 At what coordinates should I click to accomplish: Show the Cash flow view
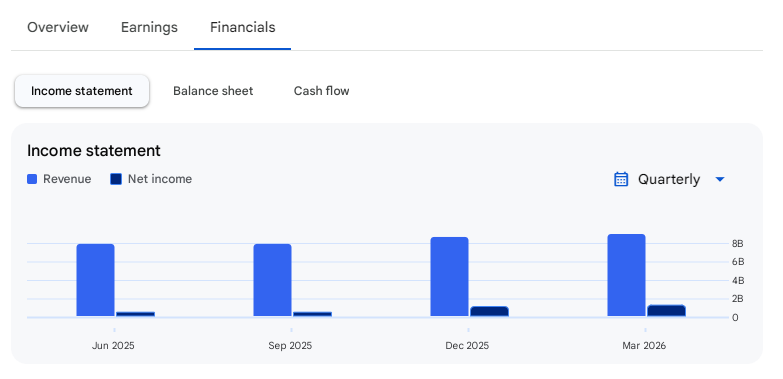pyautogui.click(x=322, y=91)
